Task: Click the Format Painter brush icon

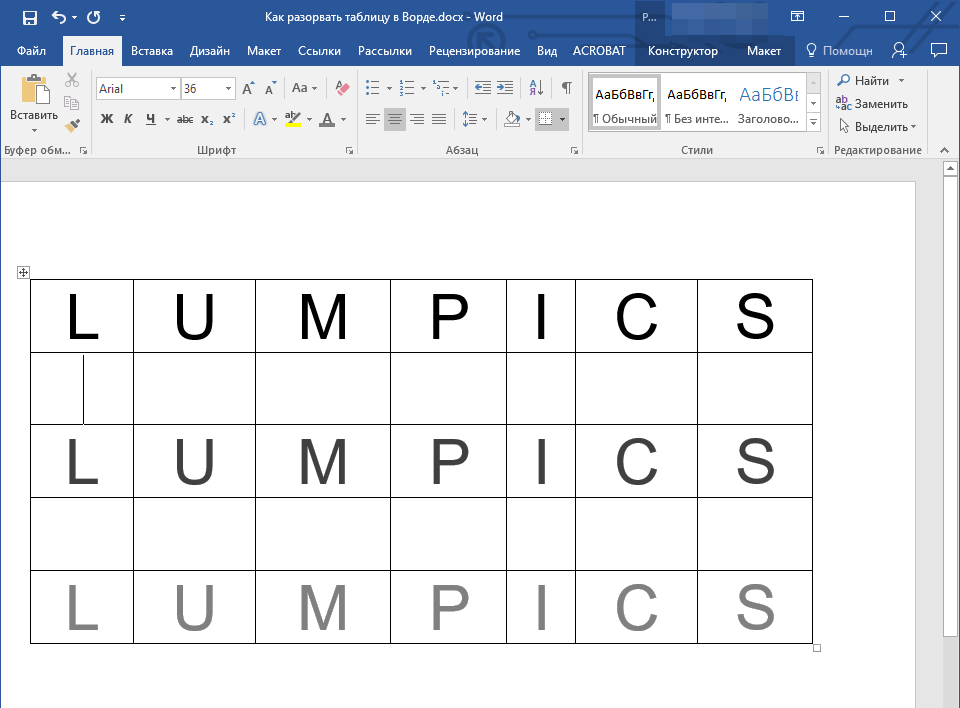Action: 72,126
